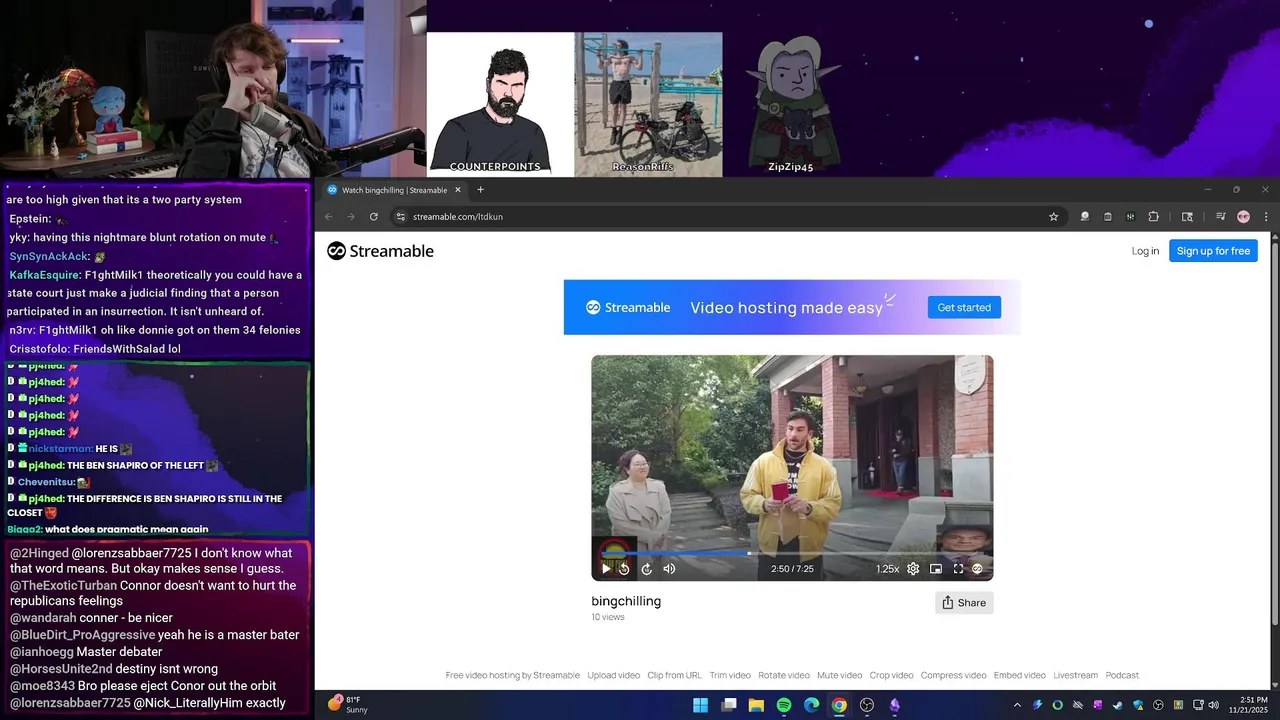Screen dimensions: 1280x720
Task: Click the Embed video footer link
Action: (x=1019, y=675)
